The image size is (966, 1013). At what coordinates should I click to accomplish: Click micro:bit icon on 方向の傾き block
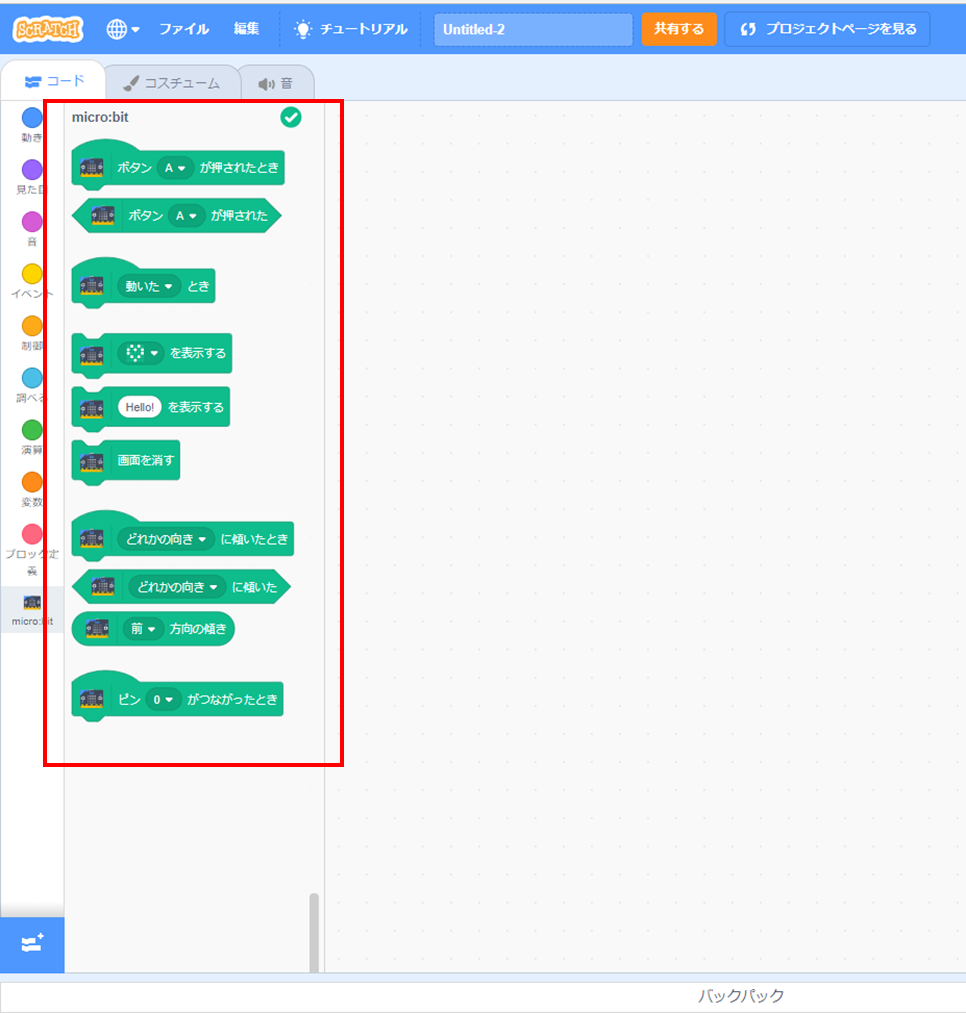(x=98, y=629)
